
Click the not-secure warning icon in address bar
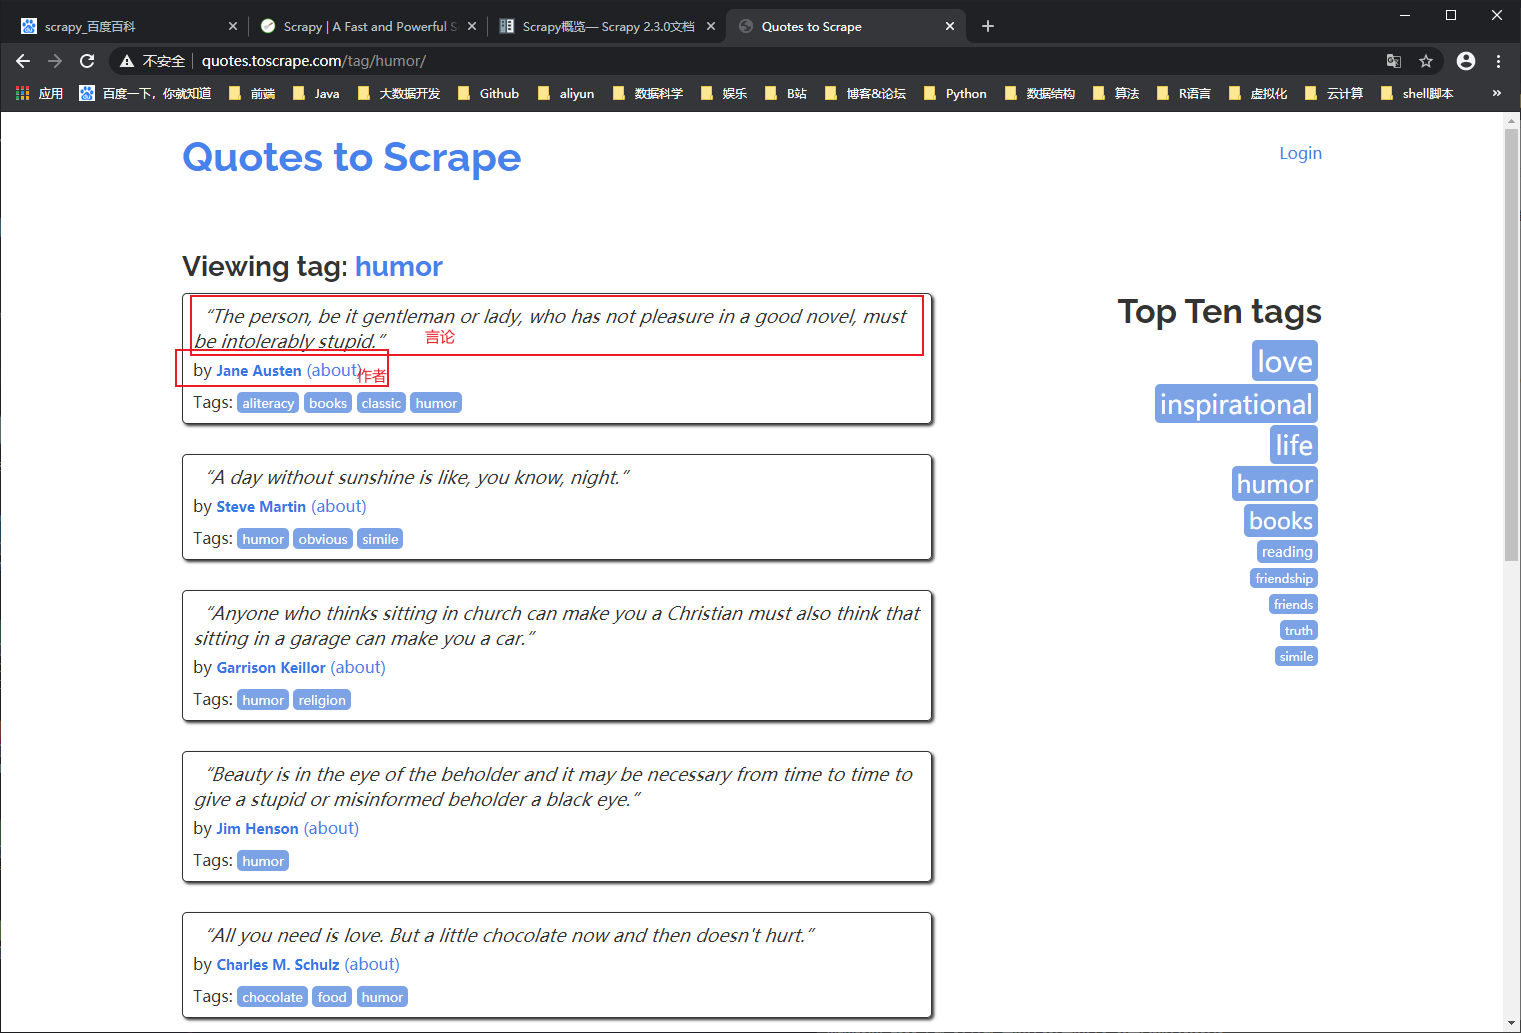(127, 61)
